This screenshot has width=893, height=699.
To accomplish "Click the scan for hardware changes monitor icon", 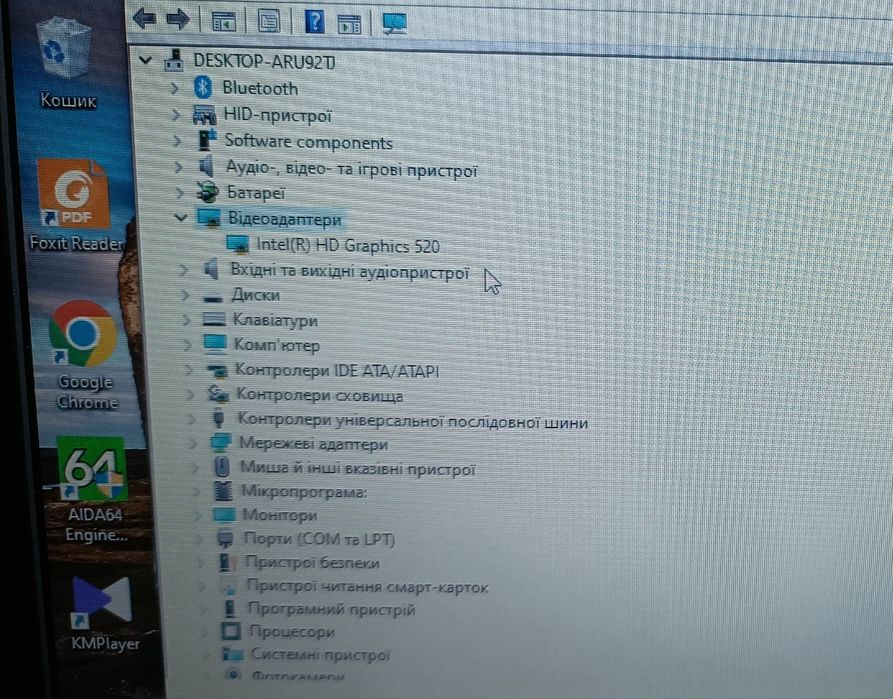I will click(x=395, y=23).
